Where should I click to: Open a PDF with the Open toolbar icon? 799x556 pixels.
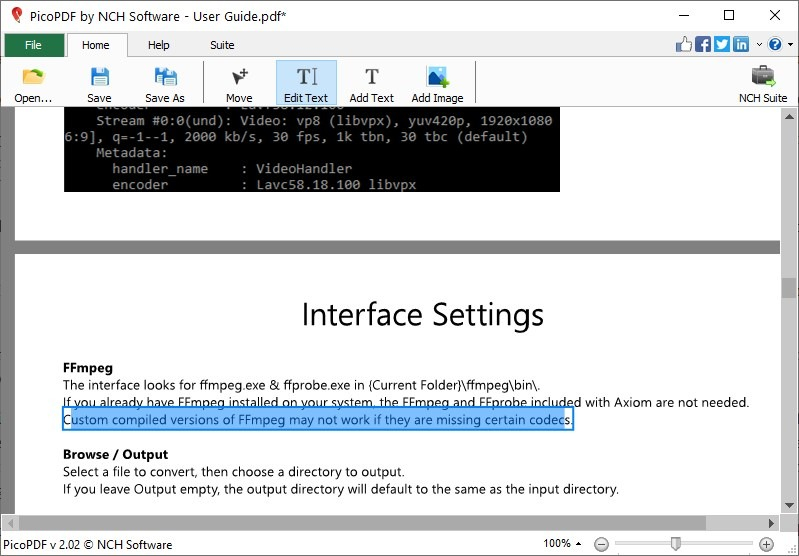pyautogui.click(x=33, y=83)
